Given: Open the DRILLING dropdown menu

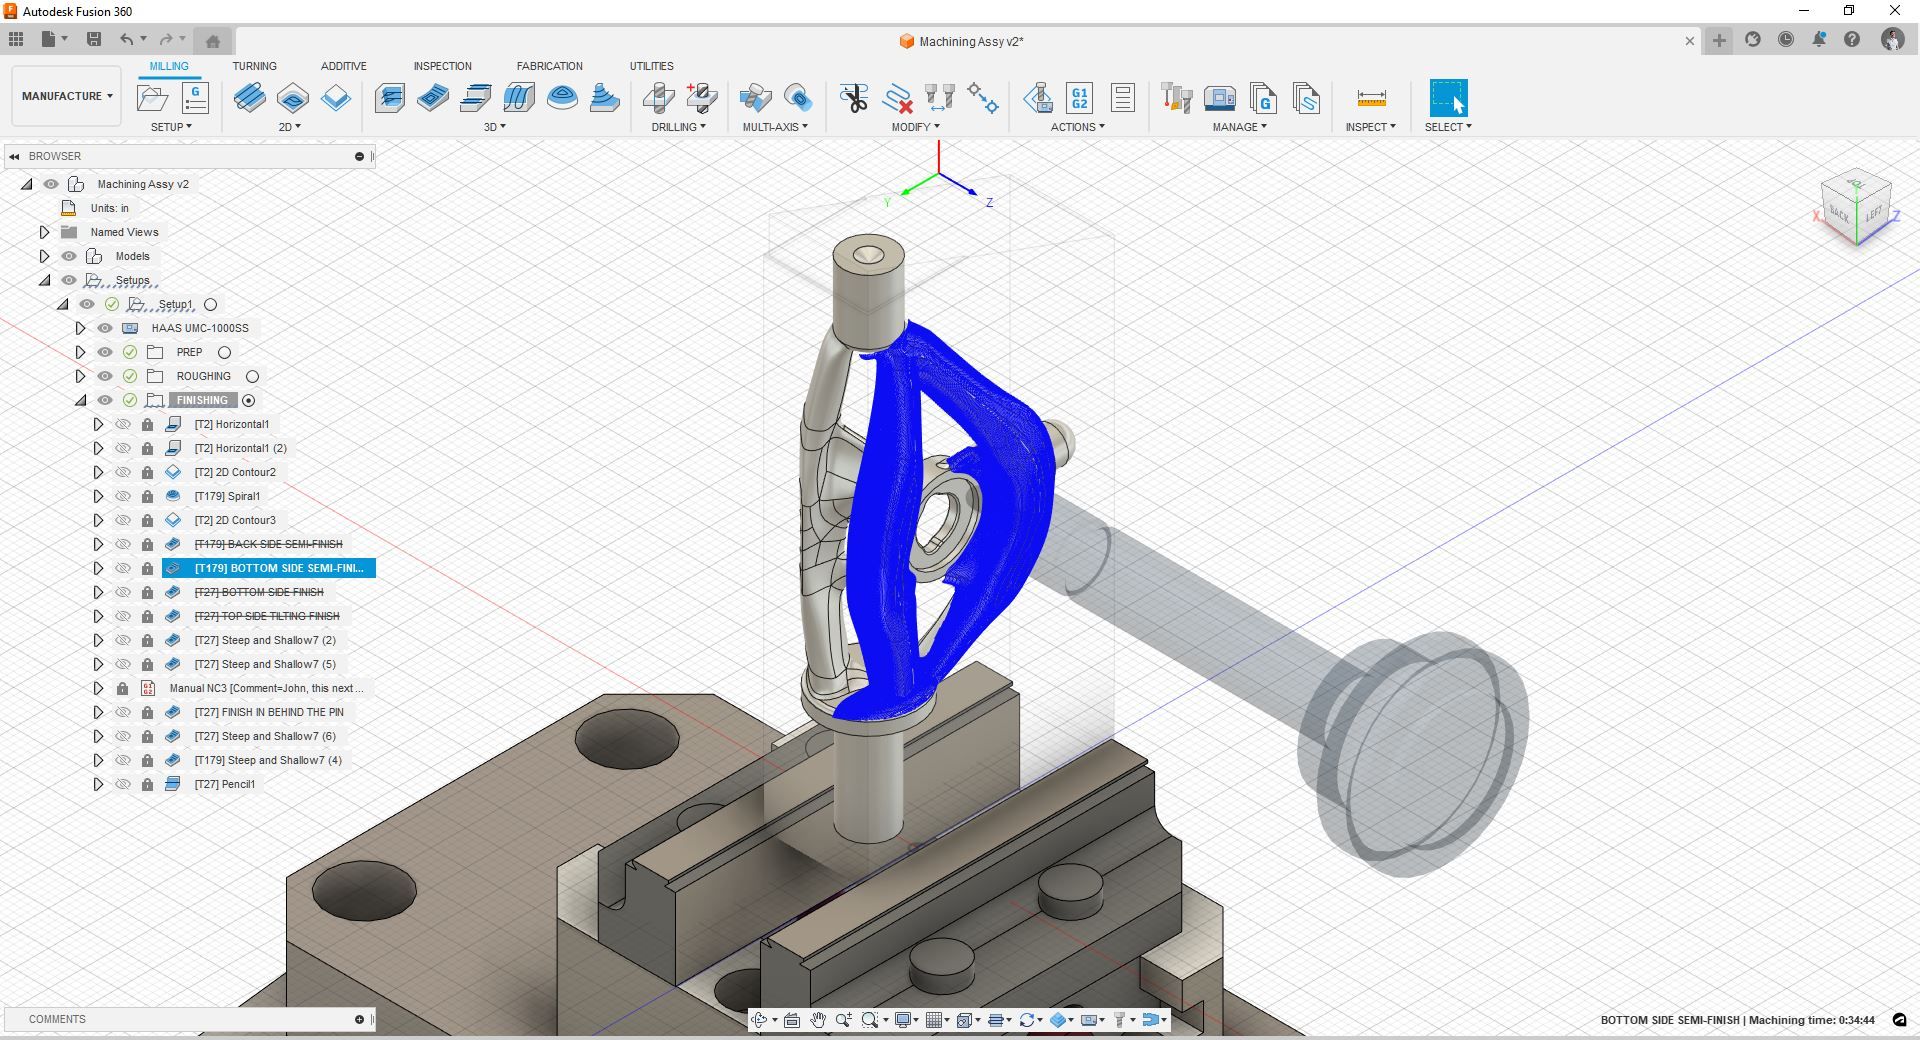Looking at the screenshot, I should (x=679, y=127).
